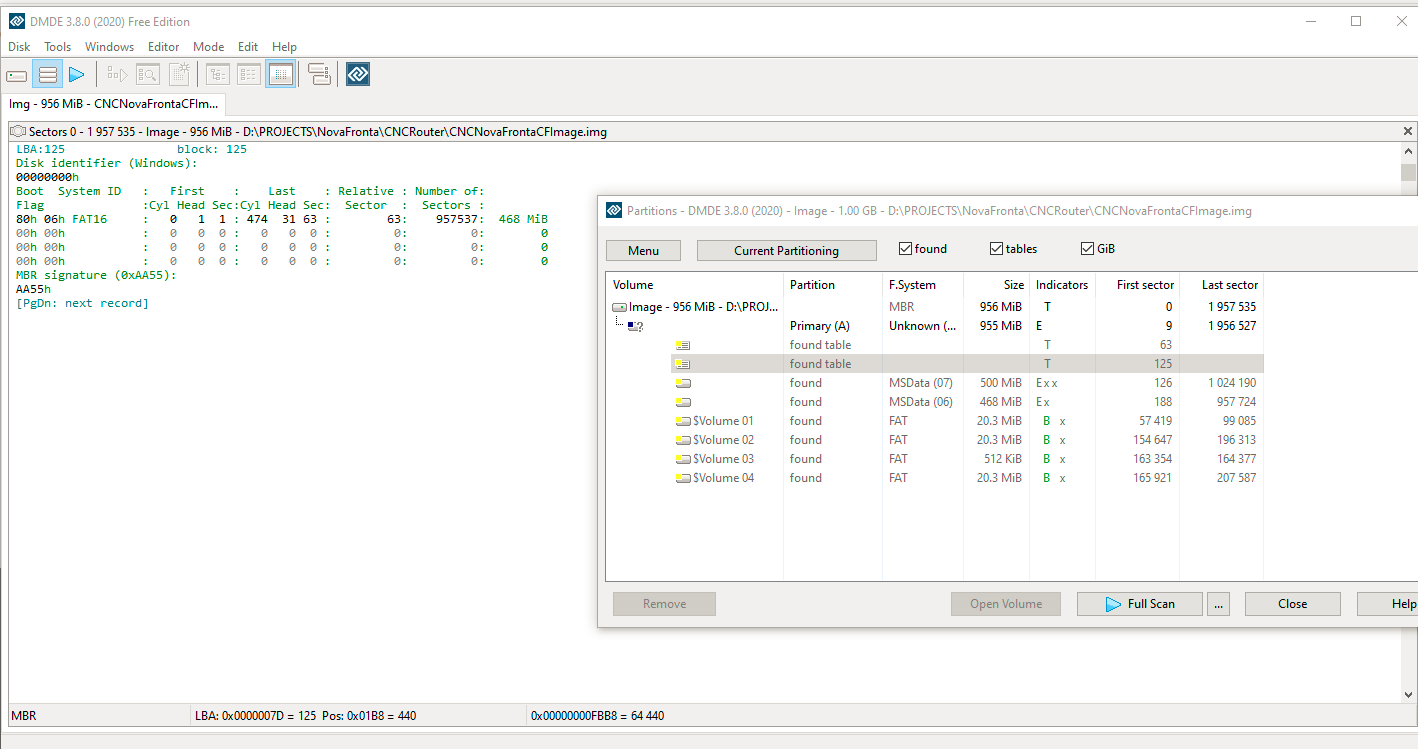Click the Full Scan button
This screenshot has height=749, width=1418.
click(1139, 604)
